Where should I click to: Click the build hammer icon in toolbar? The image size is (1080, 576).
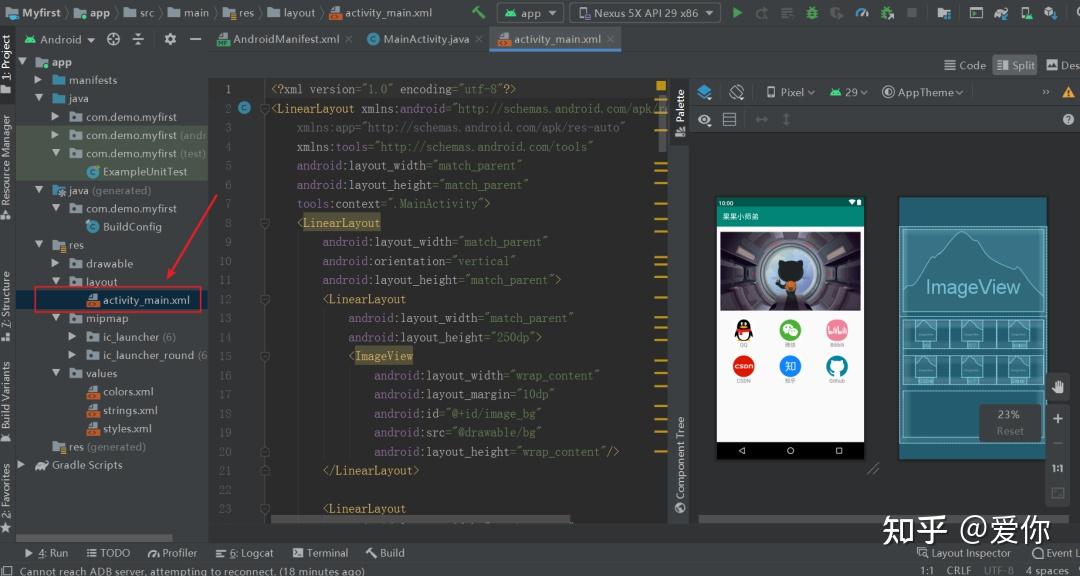coord(478,12)
